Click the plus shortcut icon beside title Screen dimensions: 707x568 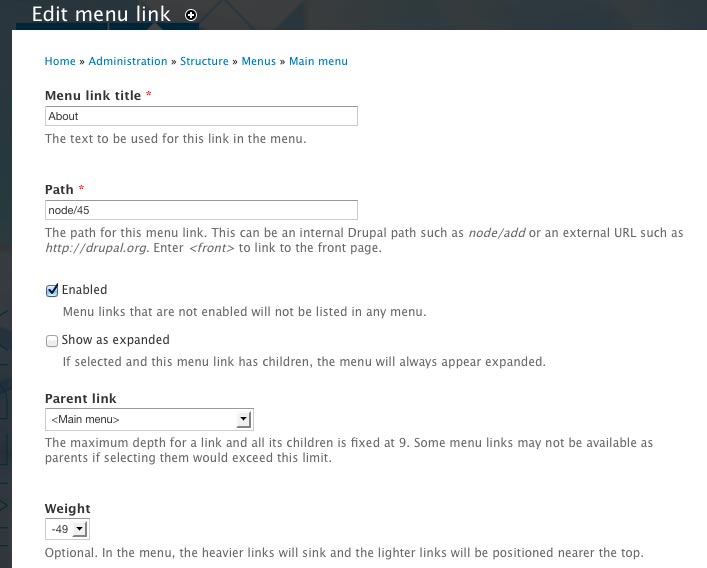(191, 15)
